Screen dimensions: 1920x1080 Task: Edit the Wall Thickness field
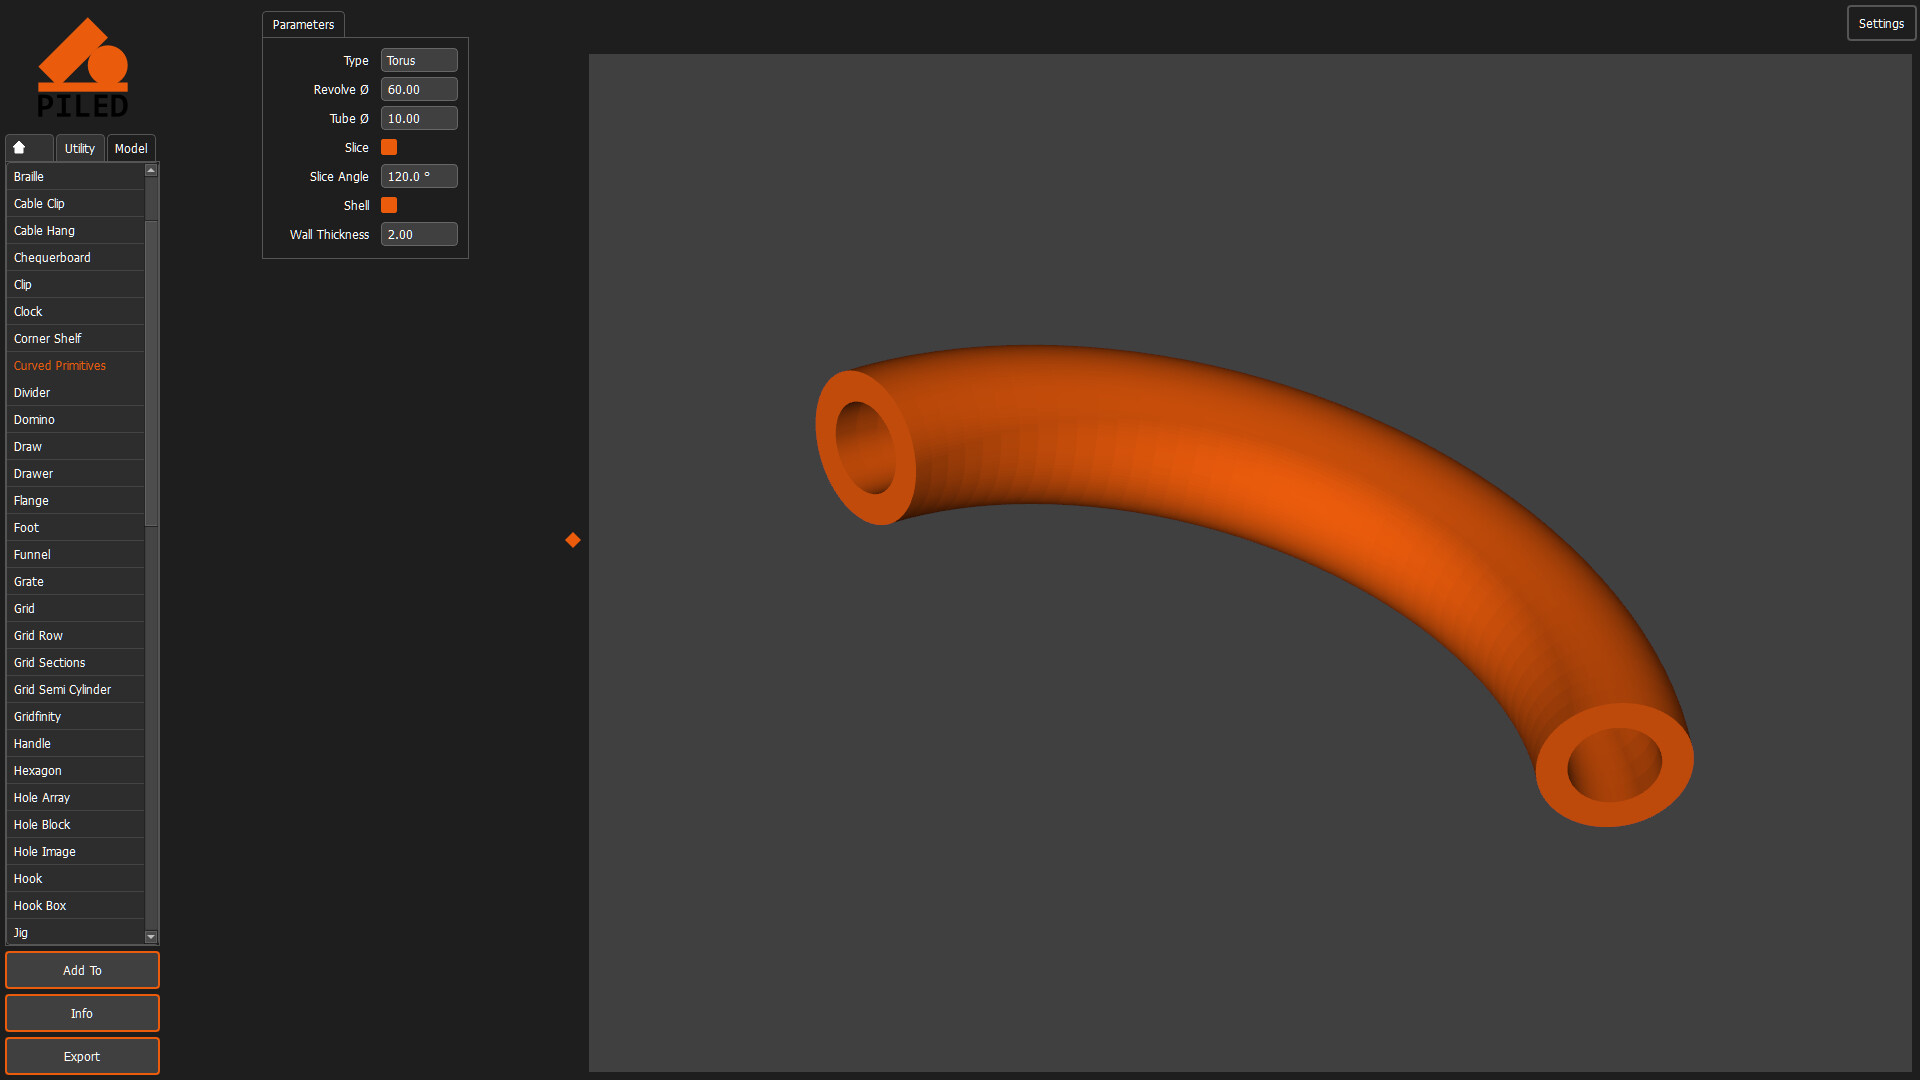(419, 235)
